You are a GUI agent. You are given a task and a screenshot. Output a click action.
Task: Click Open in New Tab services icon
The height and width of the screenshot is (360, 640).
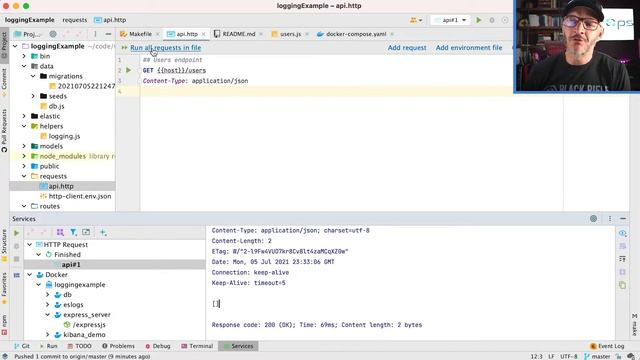[x=86, y=232]
